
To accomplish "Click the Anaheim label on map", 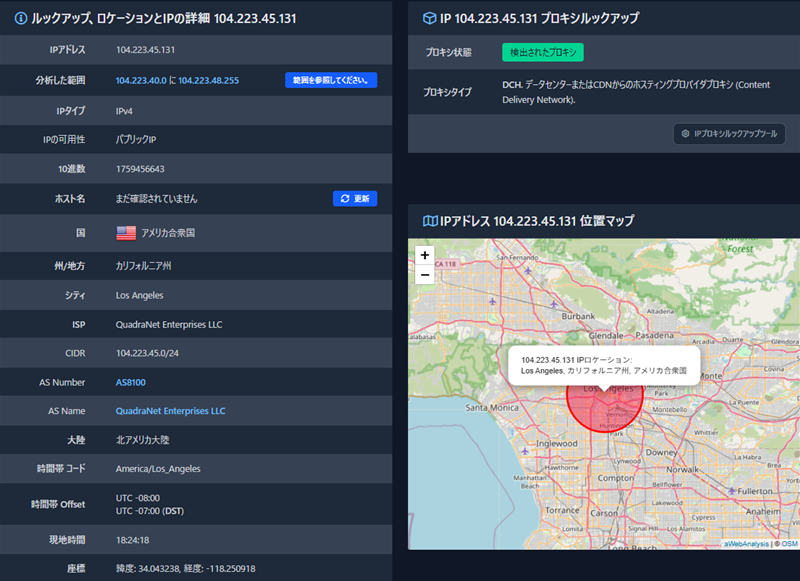I will pyautogui.click(x=763, y=511).
